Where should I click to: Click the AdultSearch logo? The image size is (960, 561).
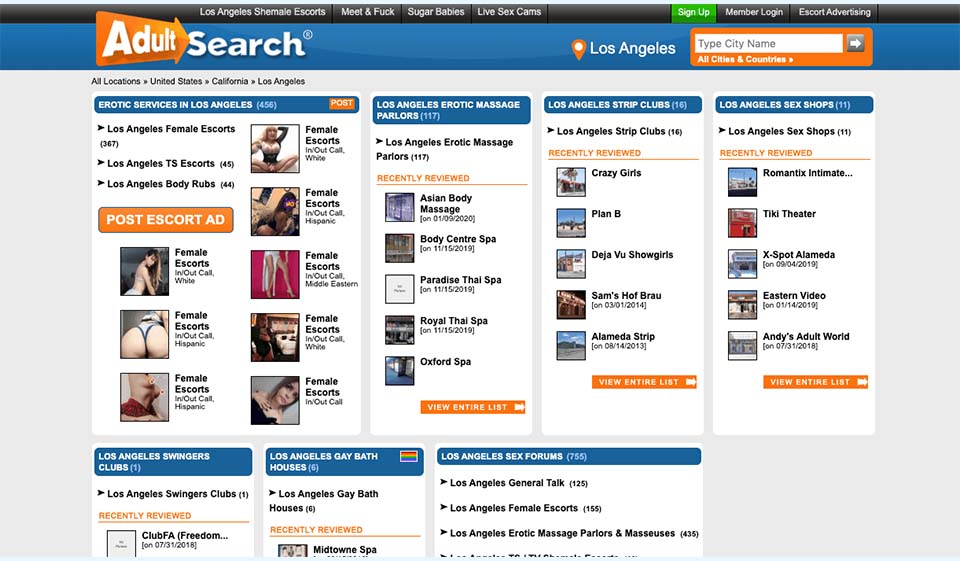click(x=204, y=39)
